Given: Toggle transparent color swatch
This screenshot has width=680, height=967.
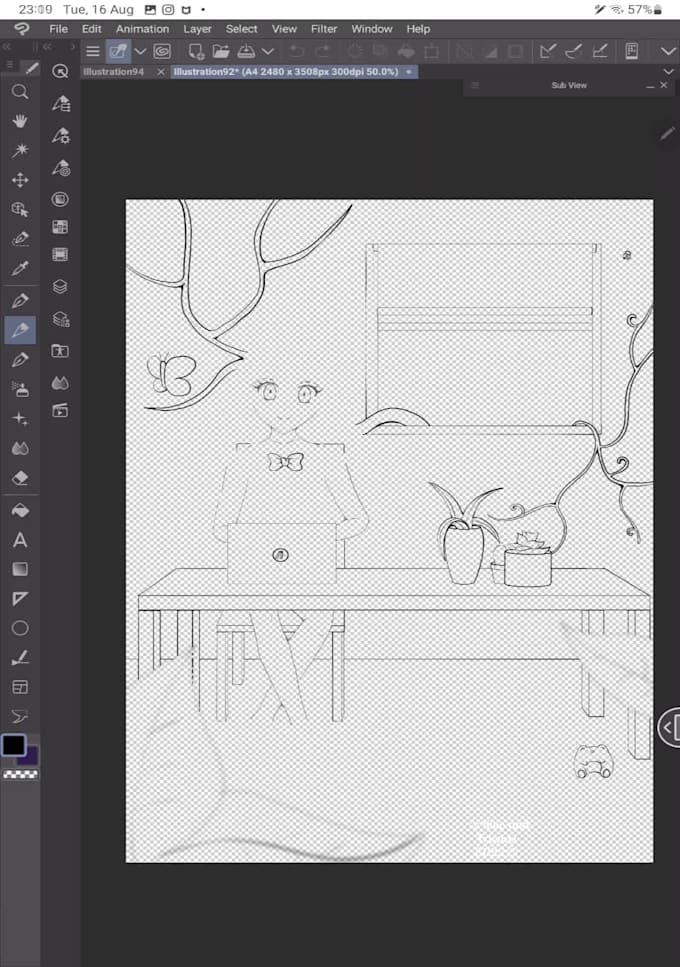Looking at the screenshot, I should (x=20, y=775).
